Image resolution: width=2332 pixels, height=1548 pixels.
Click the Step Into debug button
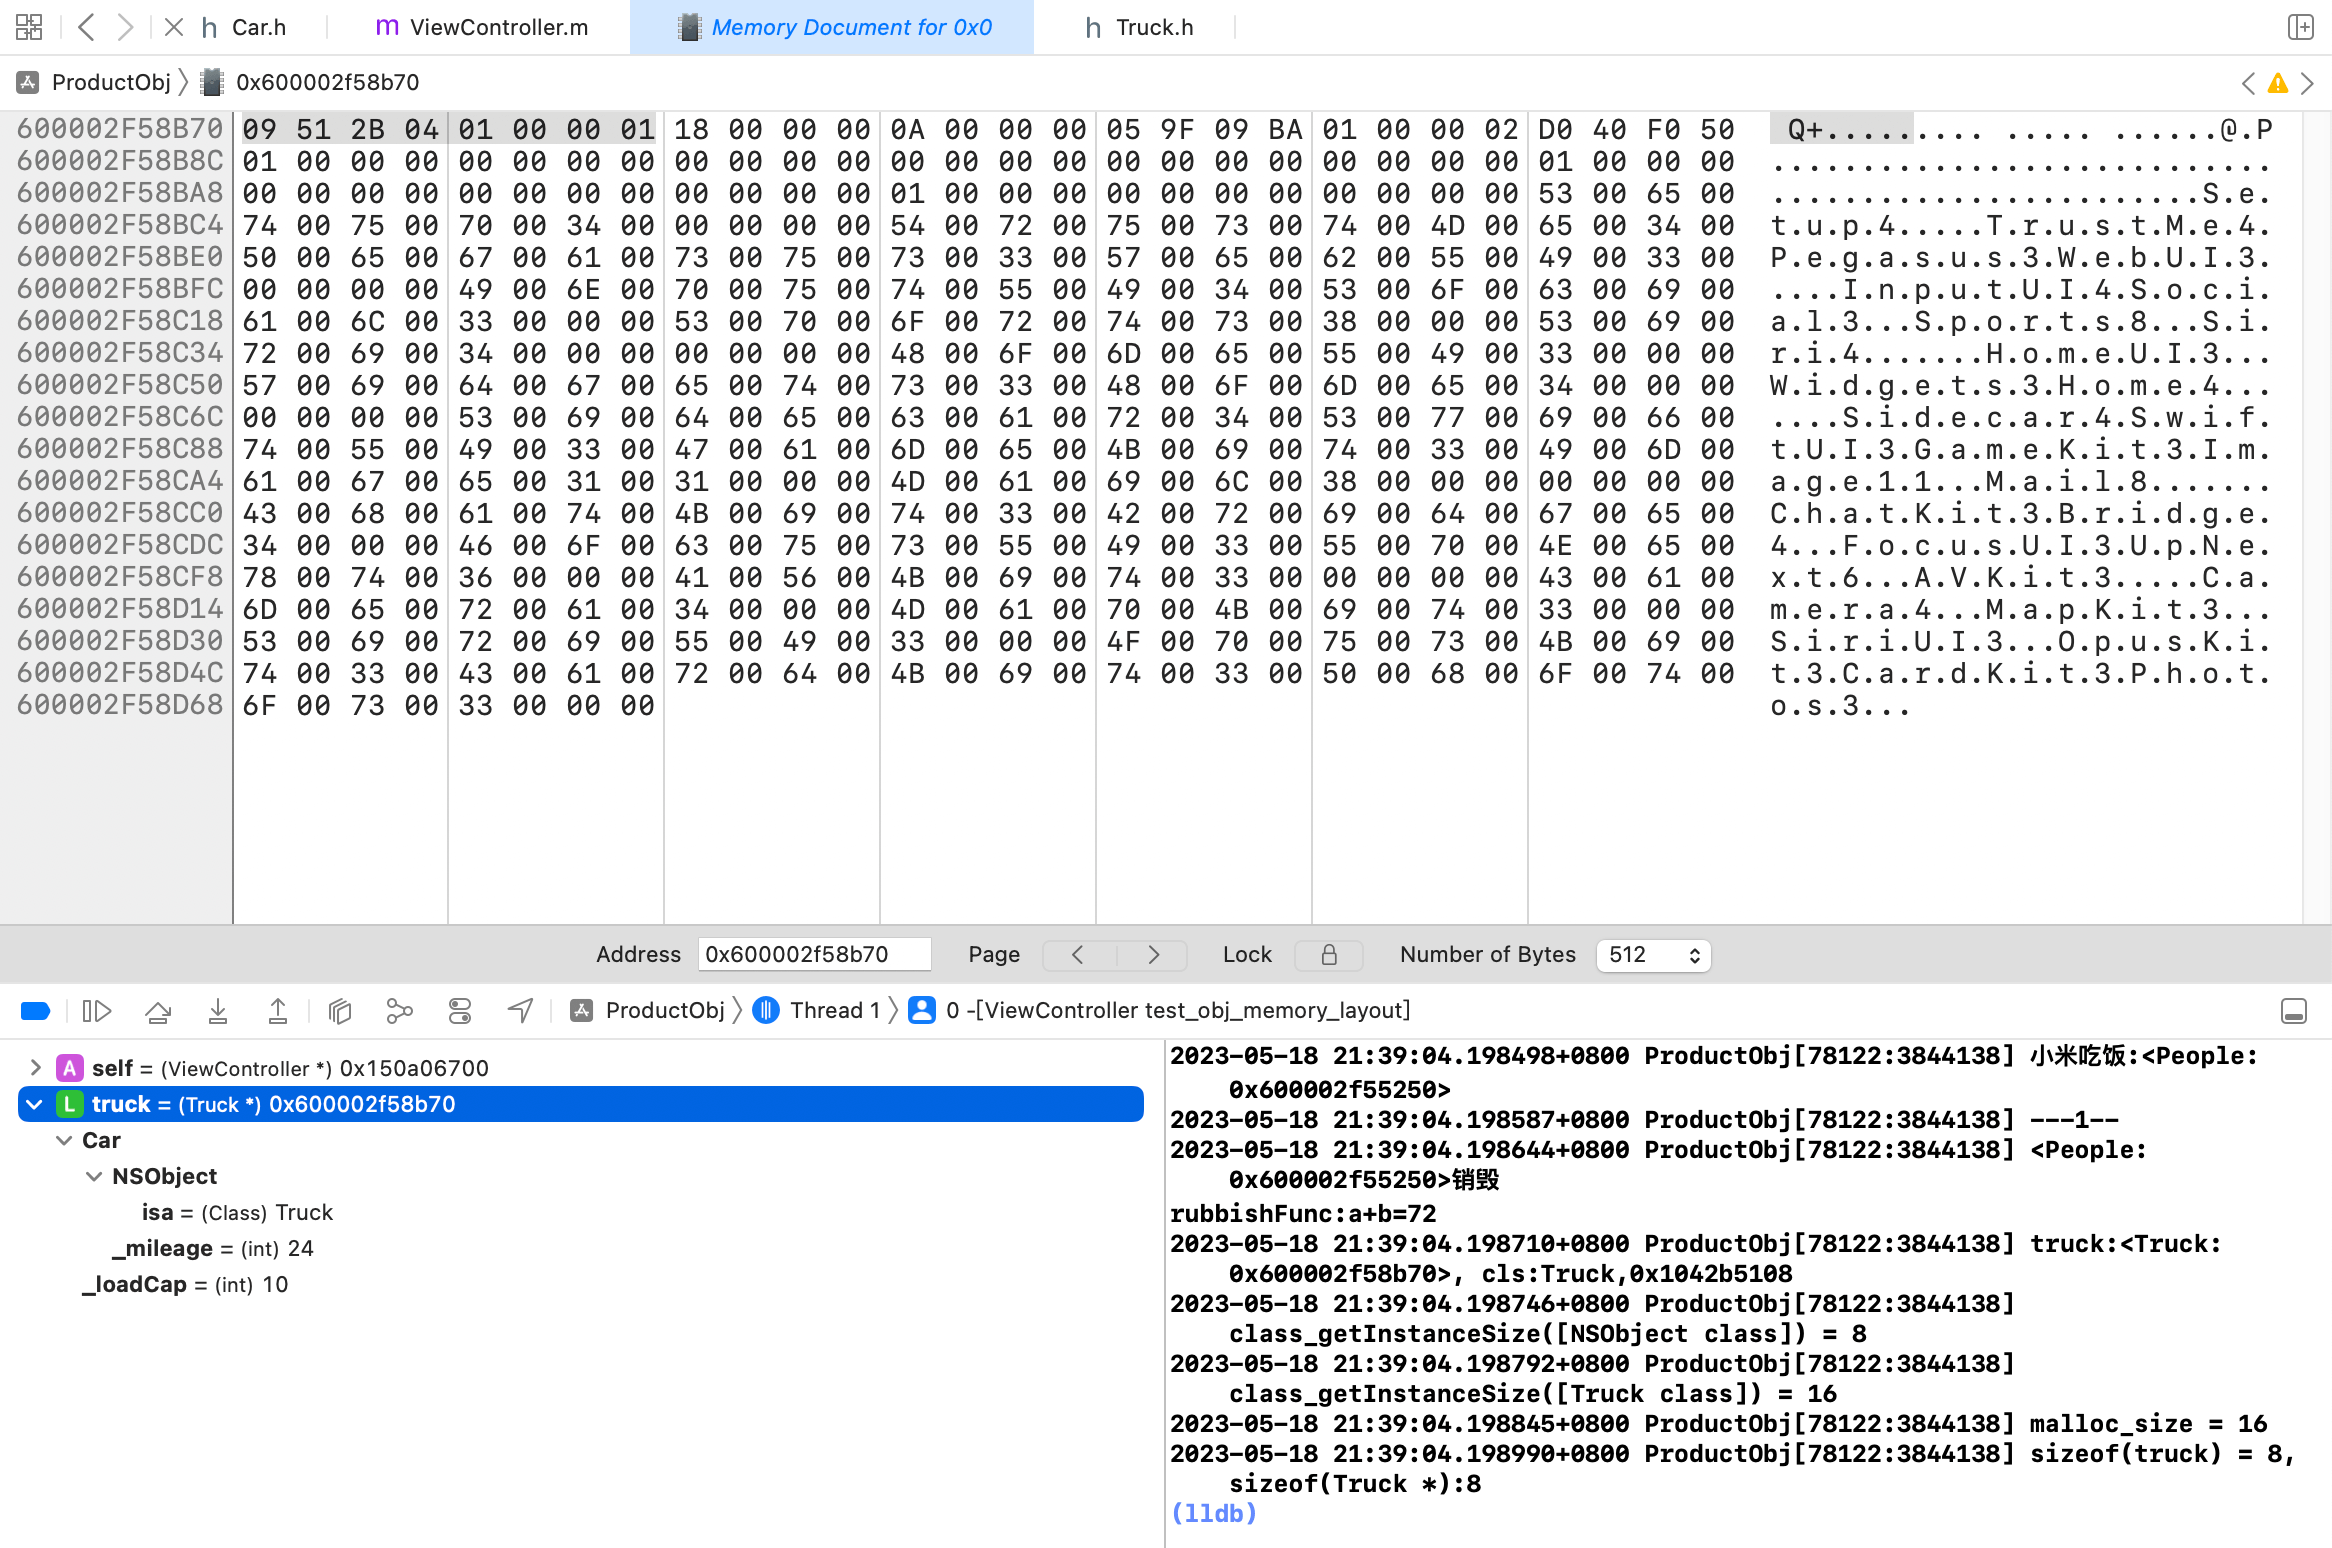point(217,1011)
